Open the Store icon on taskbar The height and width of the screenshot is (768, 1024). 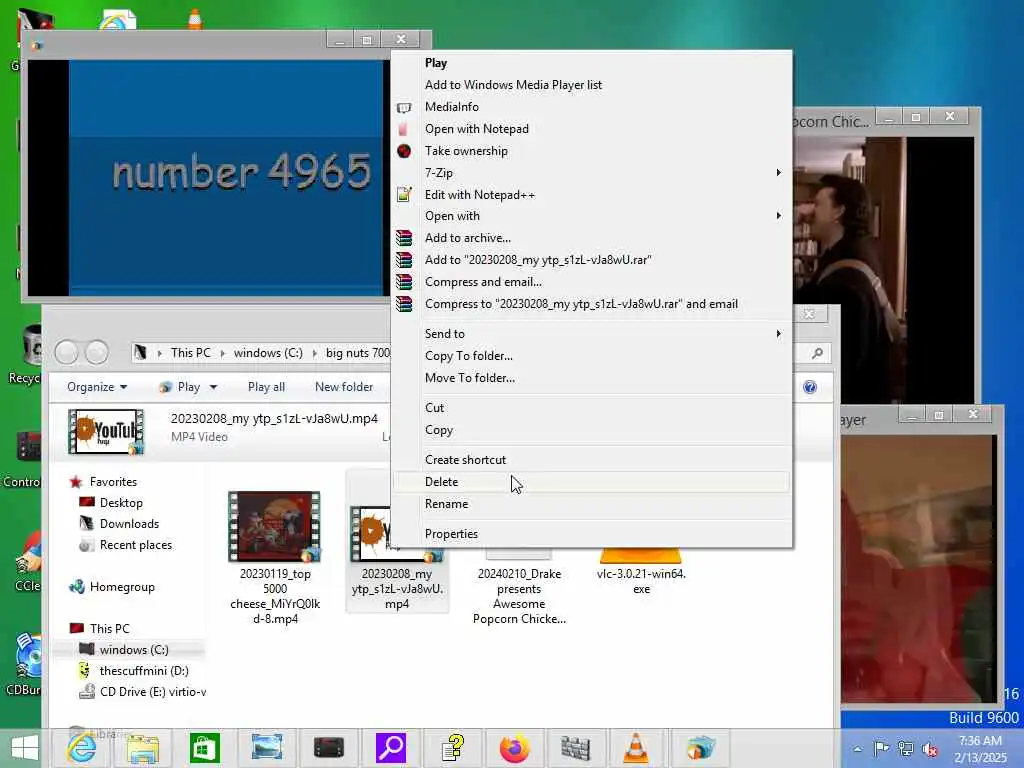[204, 748]
